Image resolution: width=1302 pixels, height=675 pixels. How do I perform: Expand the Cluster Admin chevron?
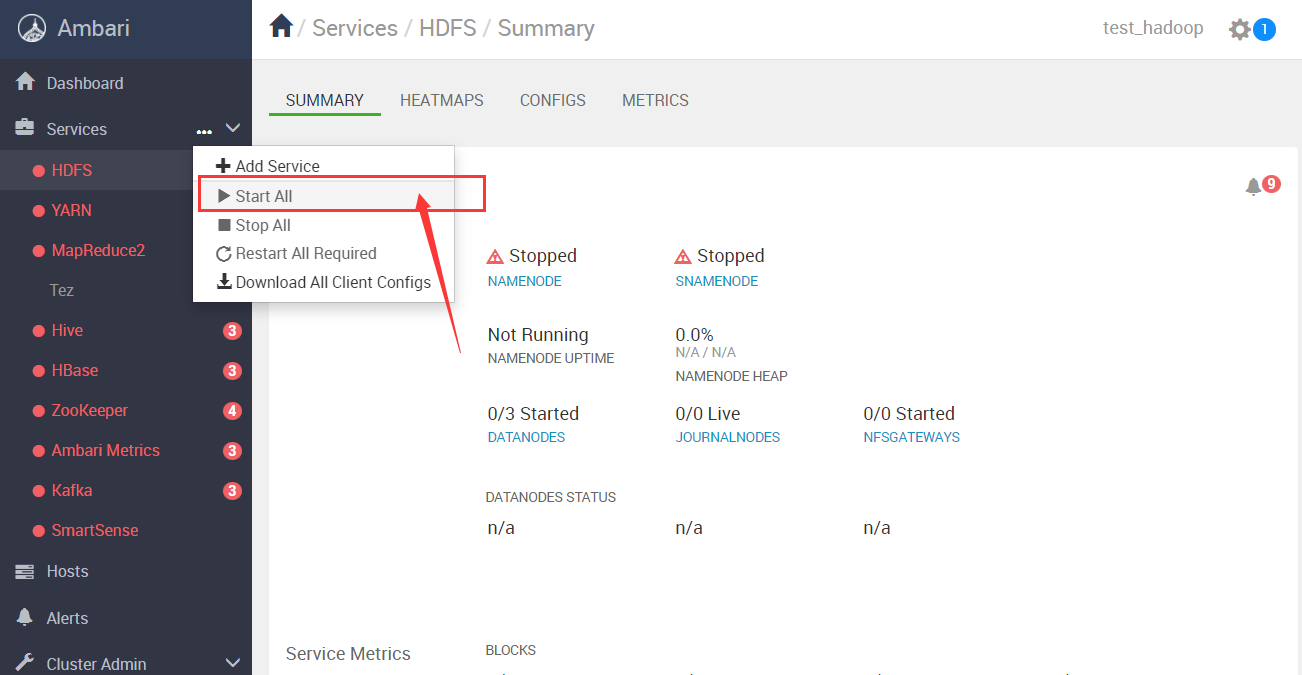tap(233, 663)
